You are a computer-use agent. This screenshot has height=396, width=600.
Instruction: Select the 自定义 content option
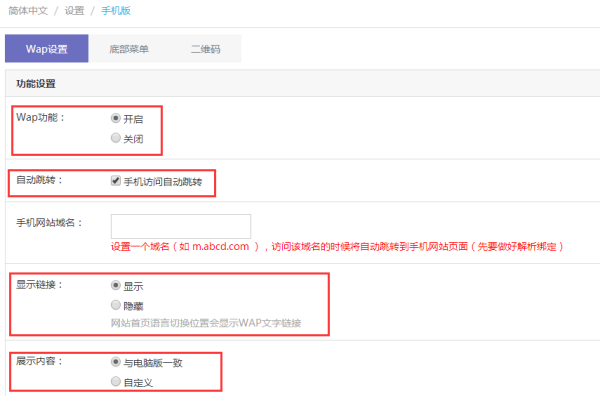116,381
